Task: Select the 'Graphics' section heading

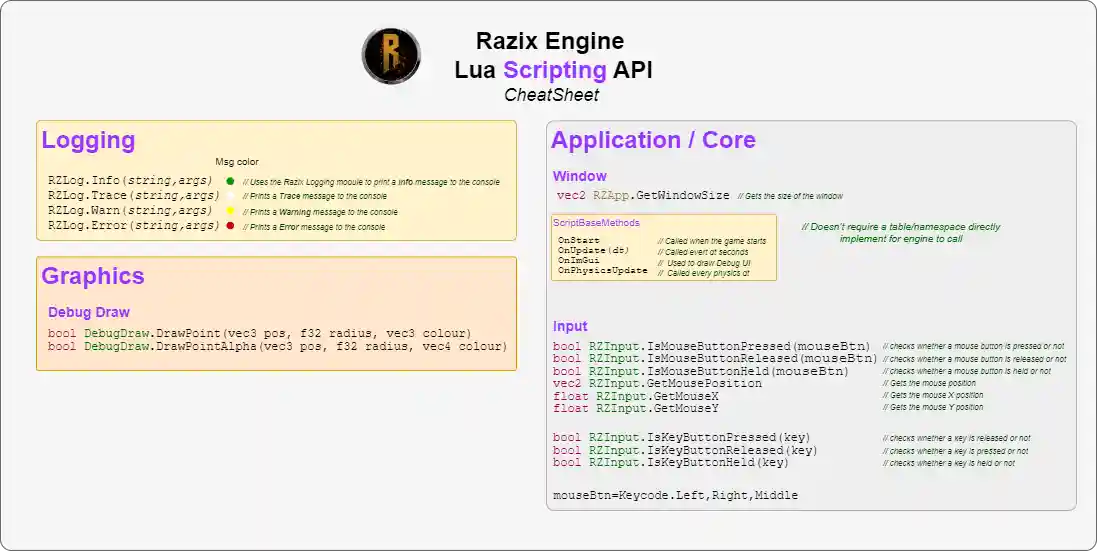Action: coord(93,276)
